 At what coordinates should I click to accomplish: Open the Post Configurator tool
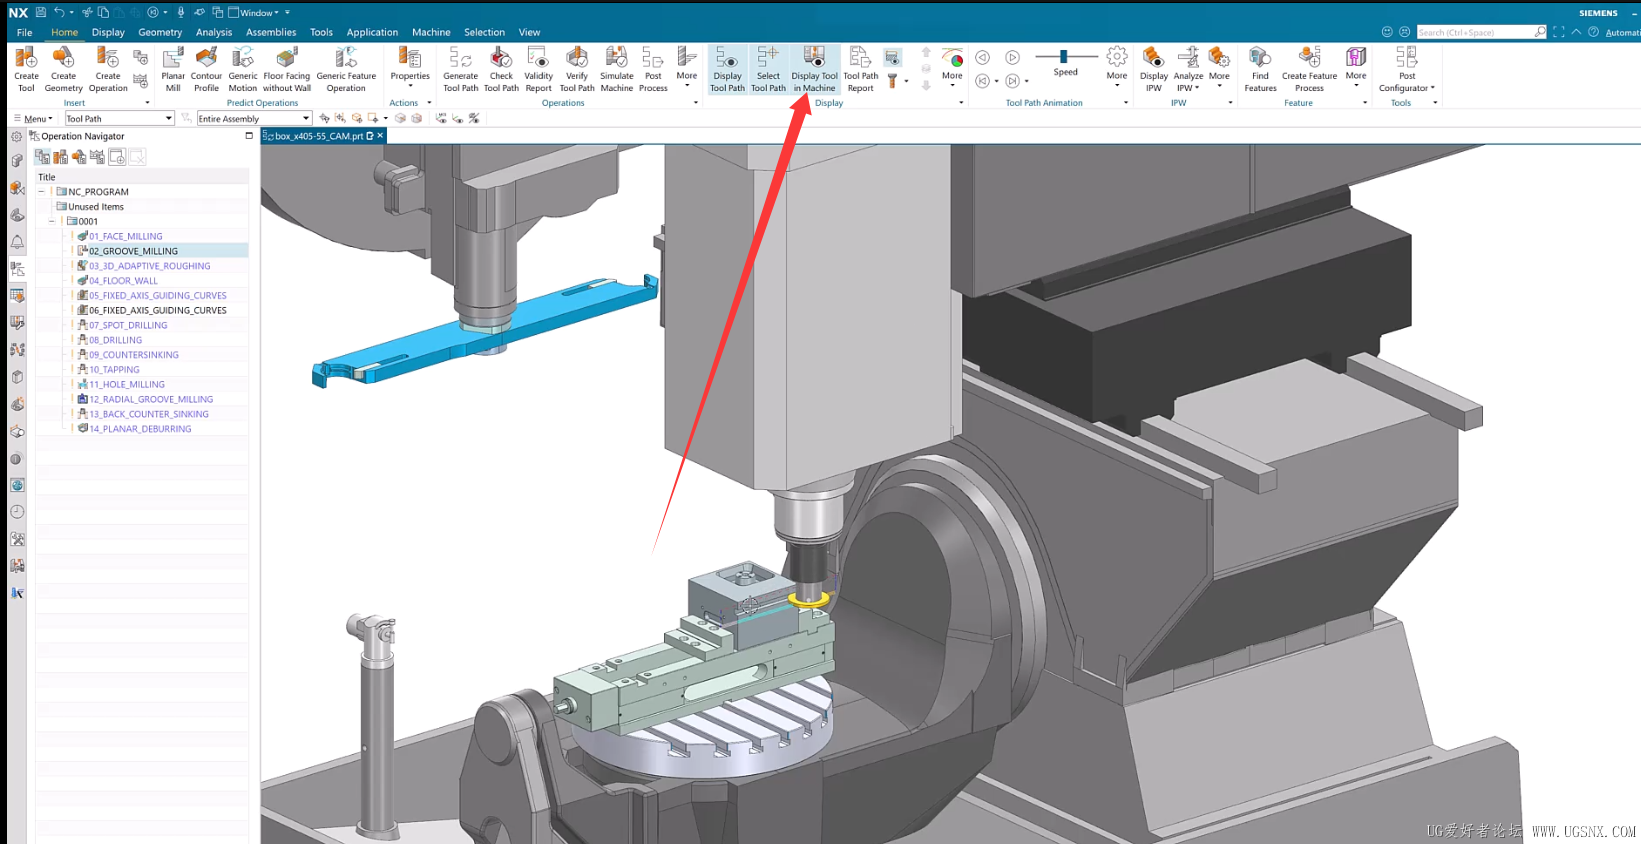coord(1407,69)
